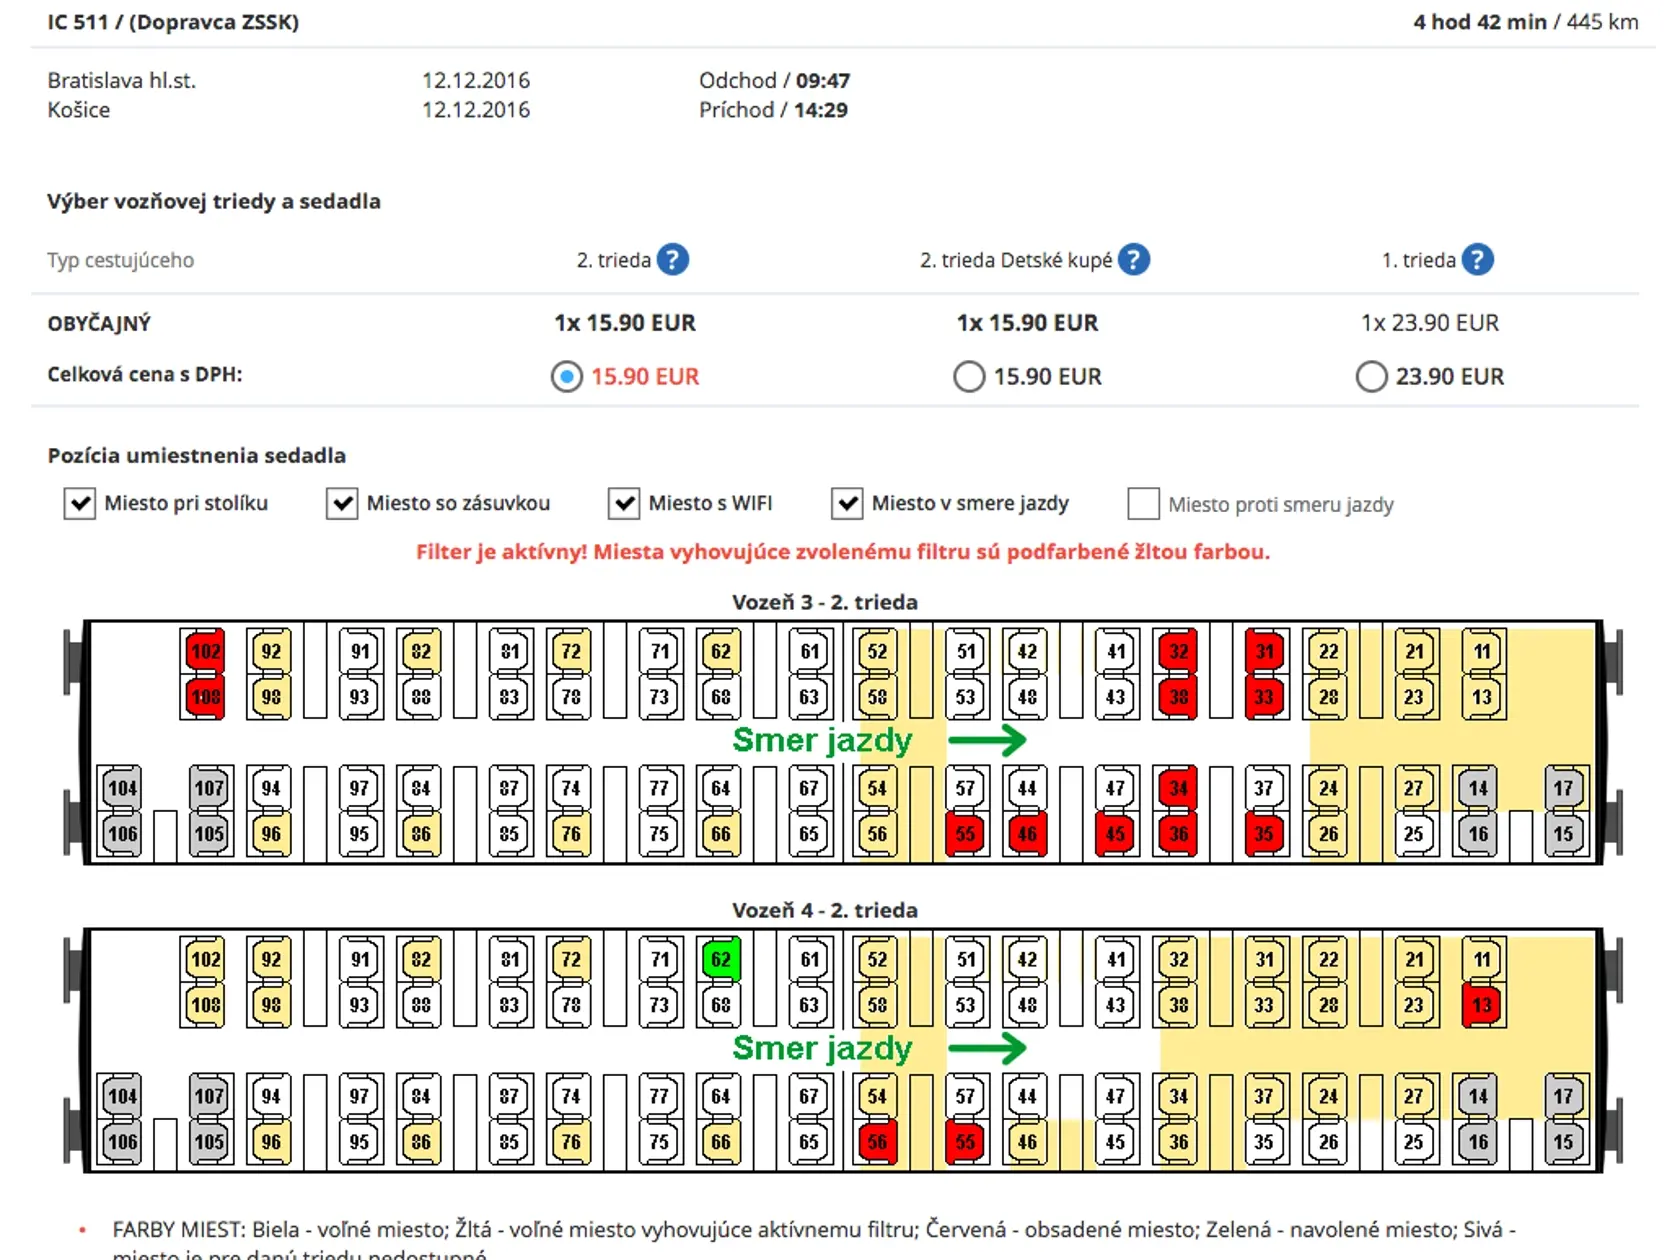Viewport: 1680px width, 1260px height.
Task: Select seat 22 in Vozeň 3
Action: (x=1328, y=651)
